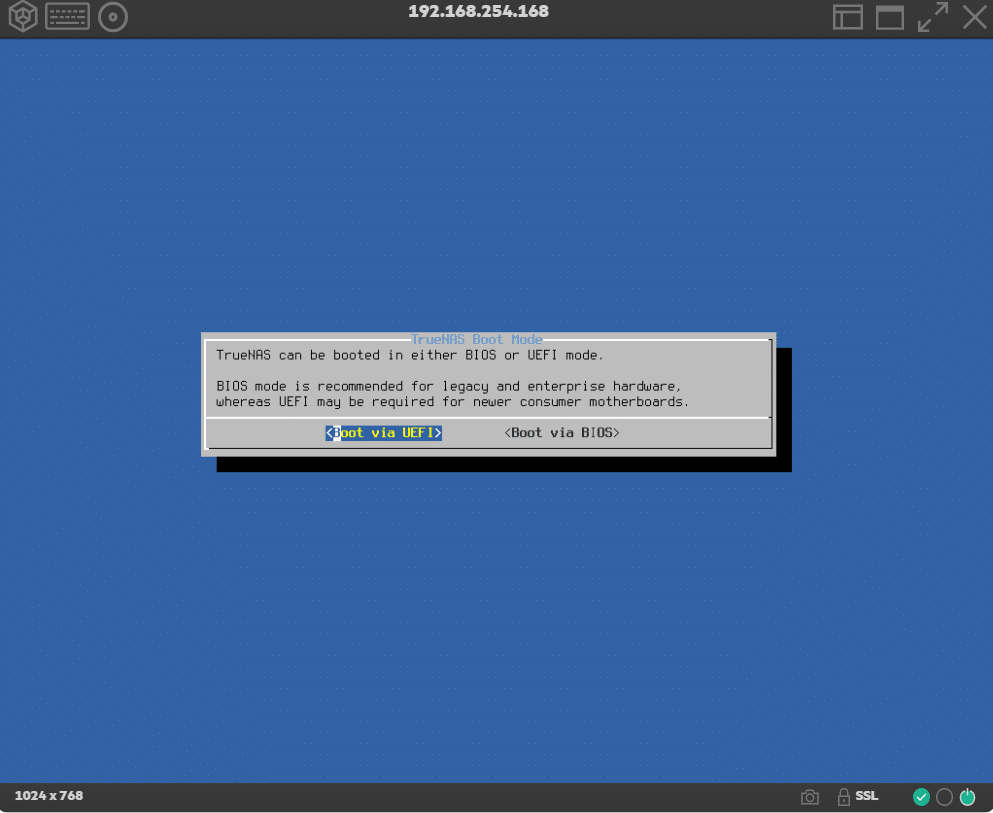
Task: Click the 1024 x 768 resolution text
Action: pos(49,796)
